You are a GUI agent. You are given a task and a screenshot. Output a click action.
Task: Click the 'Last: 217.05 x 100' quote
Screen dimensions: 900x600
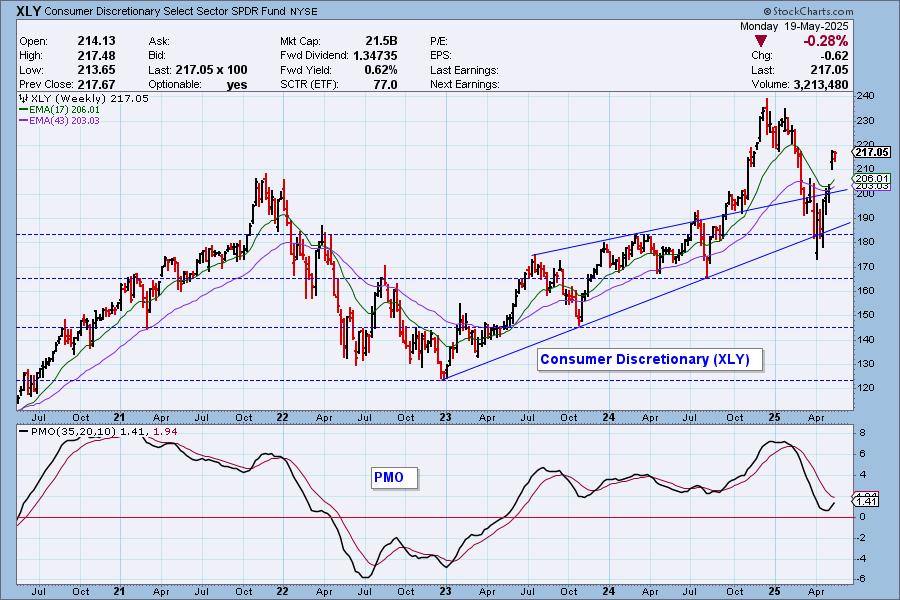198,70
